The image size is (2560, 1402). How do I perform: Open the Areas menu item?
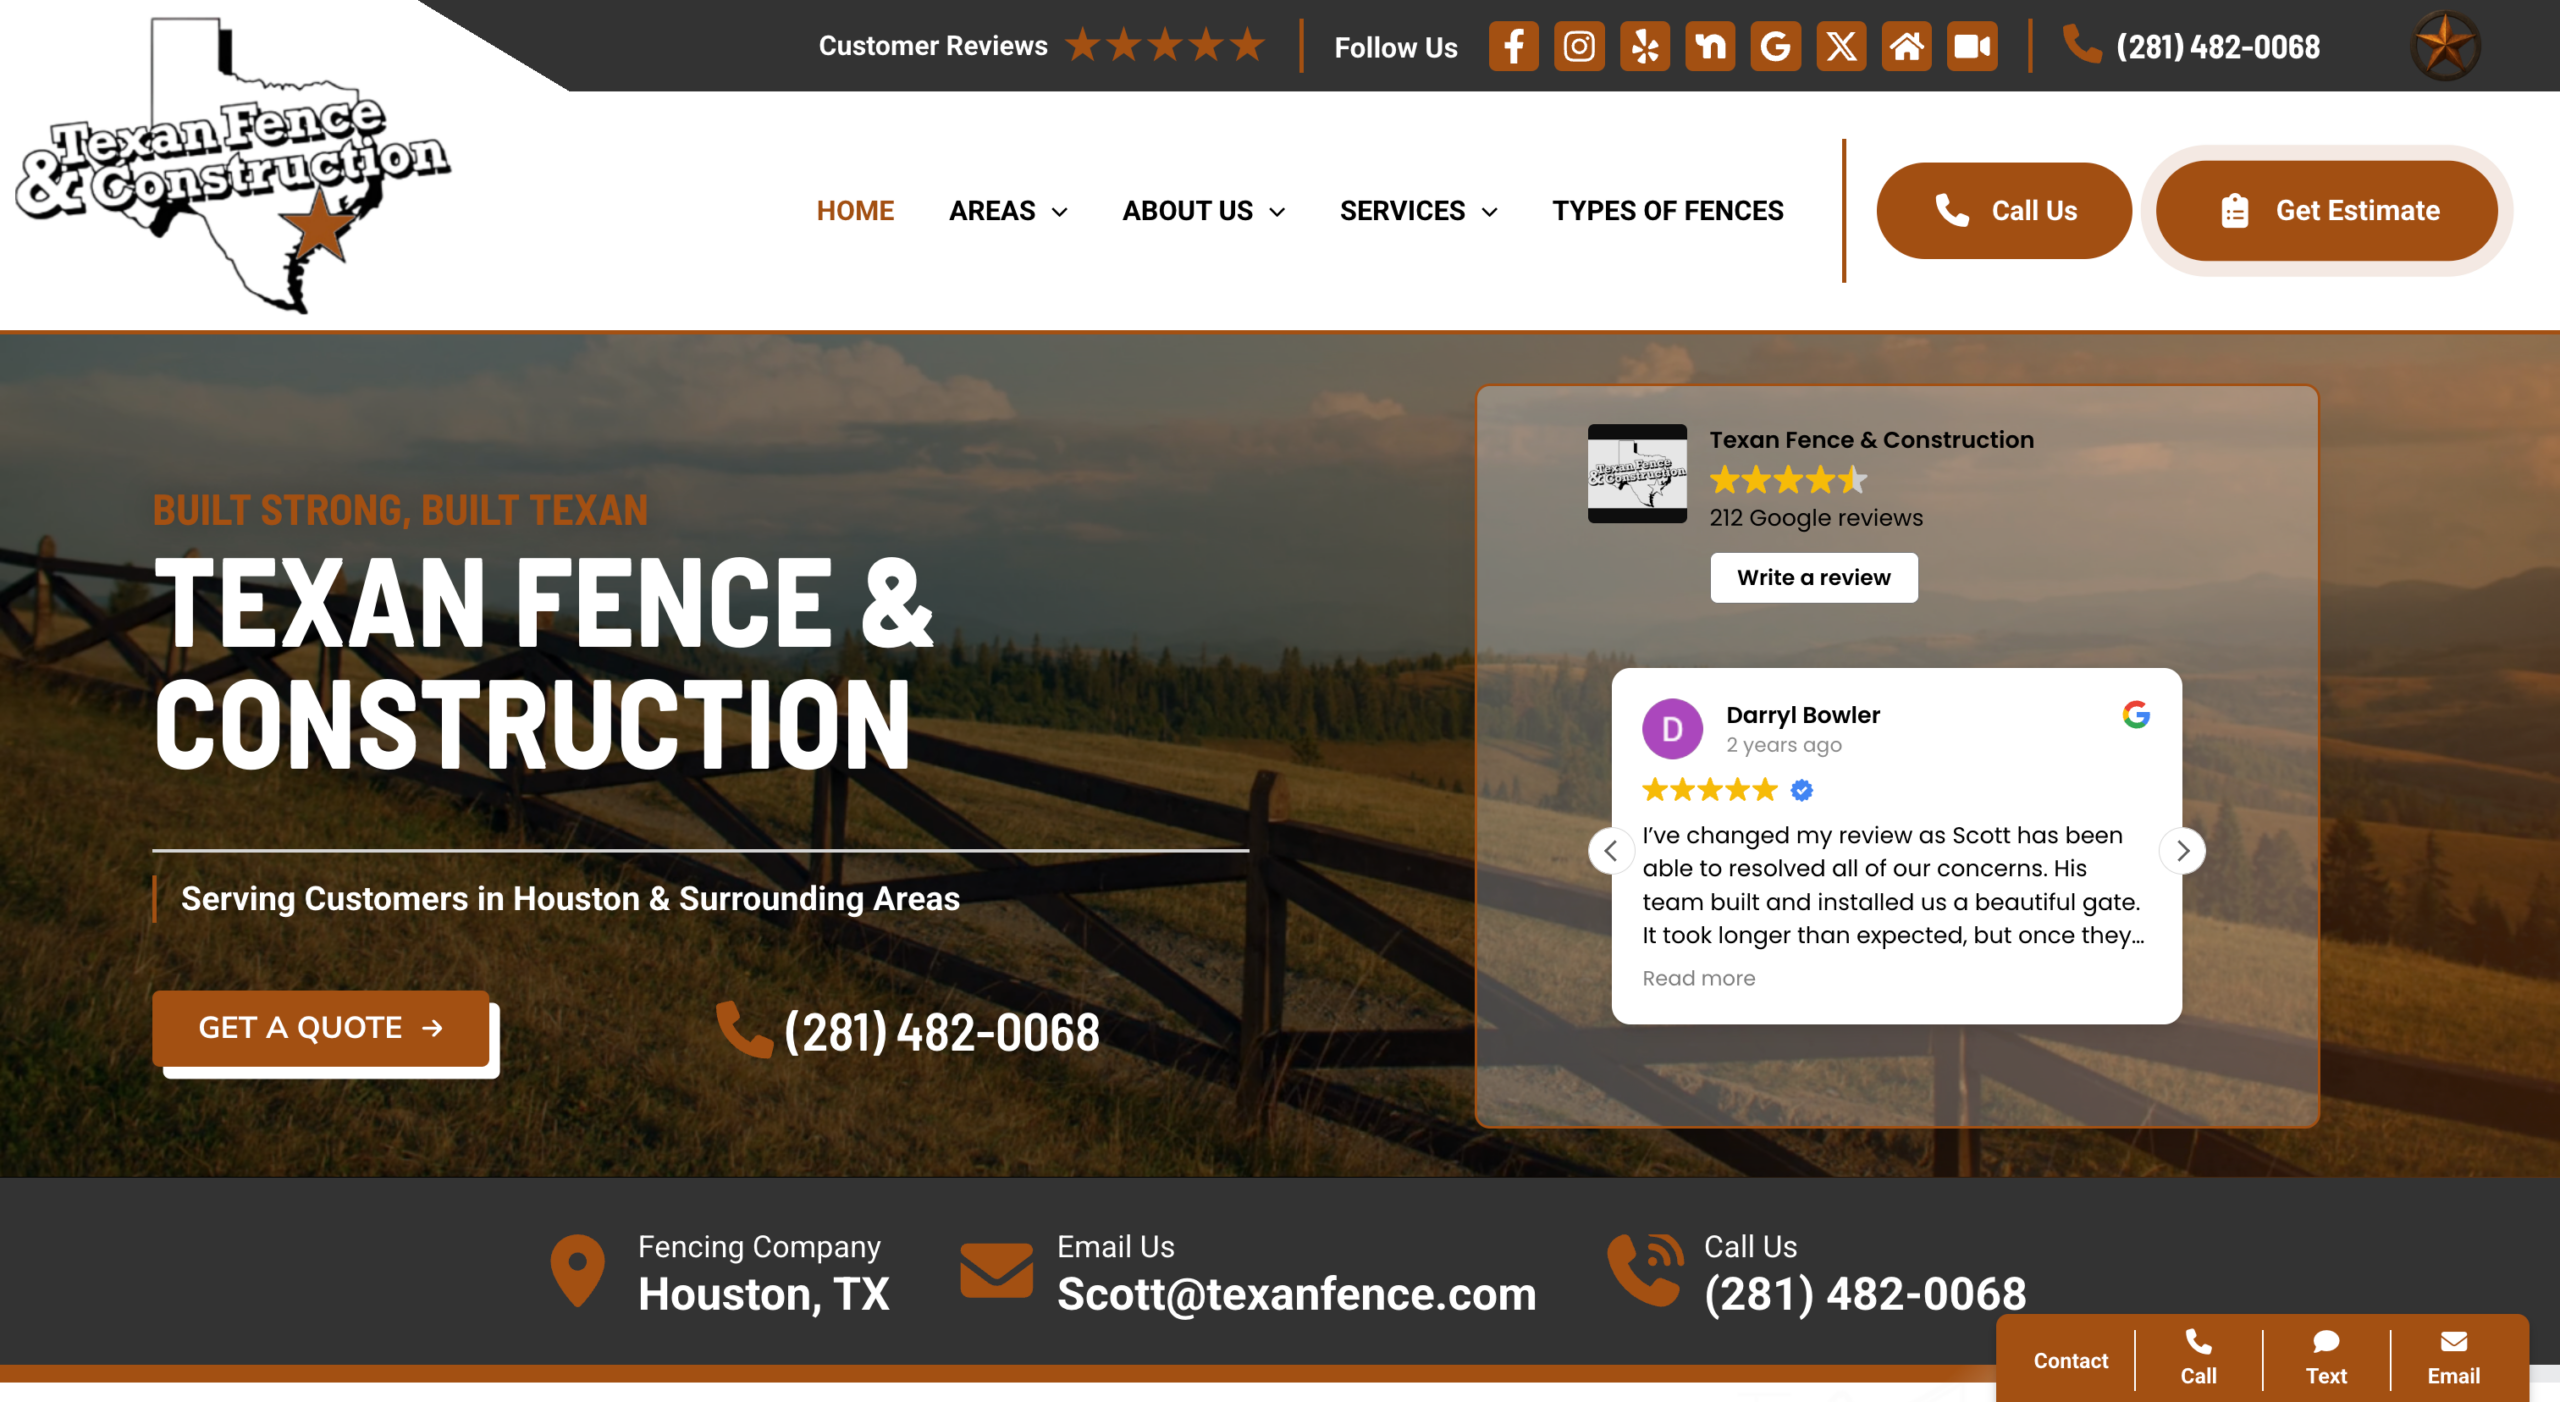tap(992, 211)
